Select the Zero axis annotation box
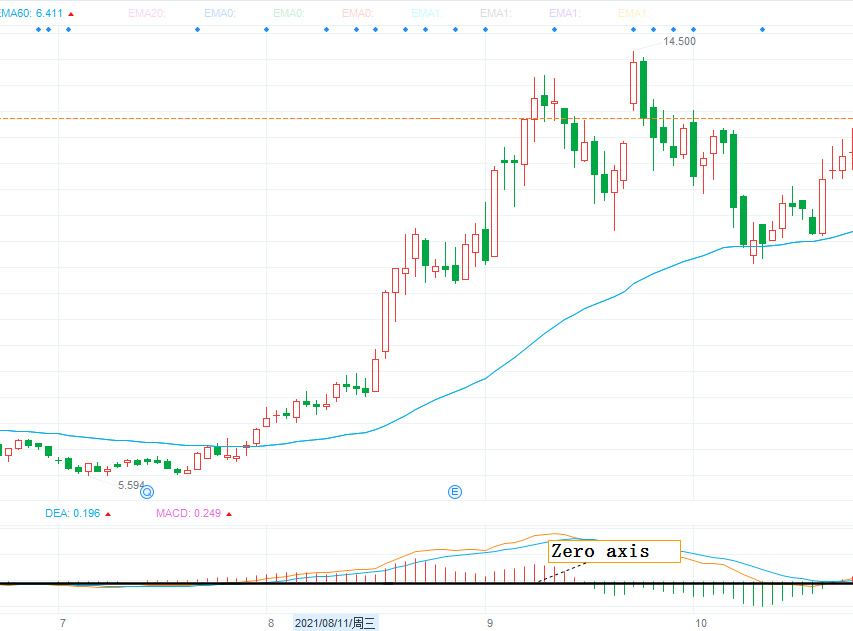Screen dimensions: 853x631 [614, 551]
